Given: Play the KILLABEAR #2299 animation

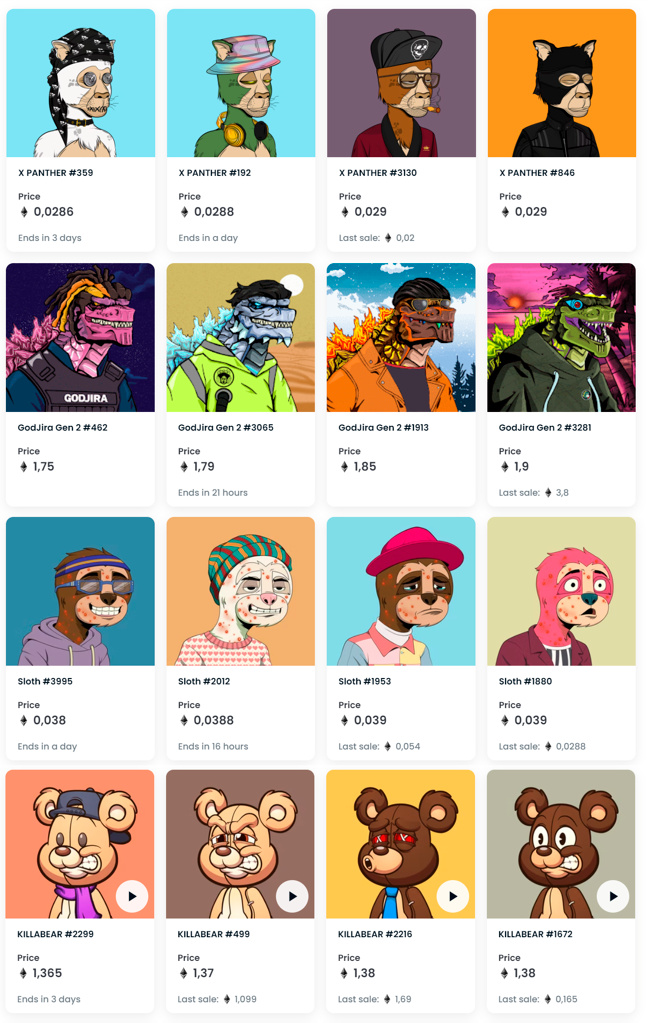Looking at the screenshot, I should pos(132,896).
